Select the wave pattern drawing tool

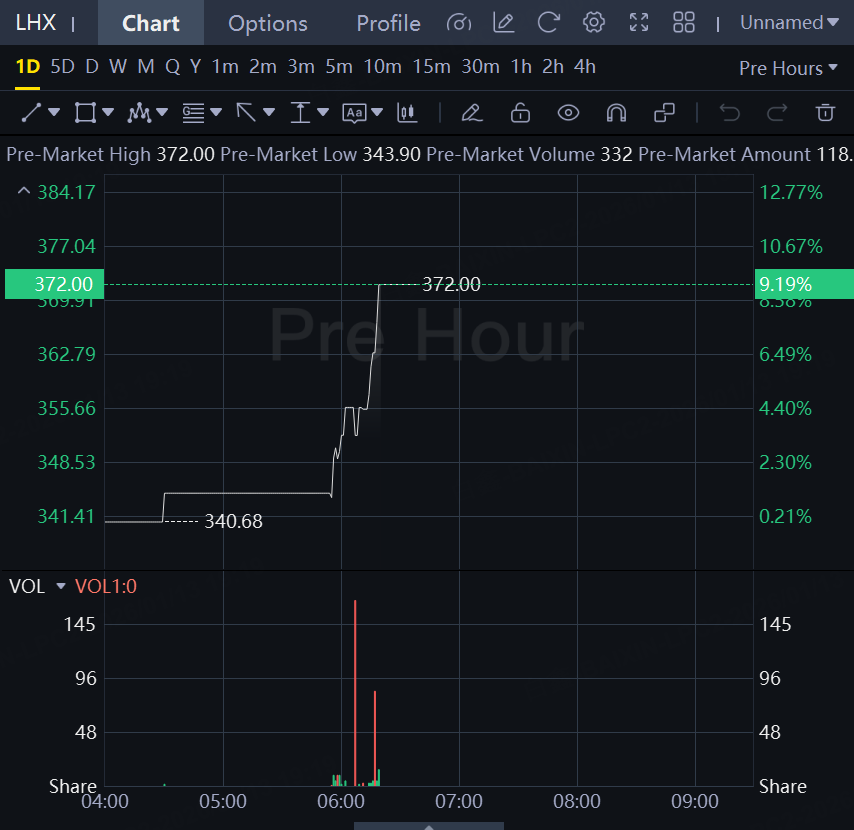pos(139,113)
